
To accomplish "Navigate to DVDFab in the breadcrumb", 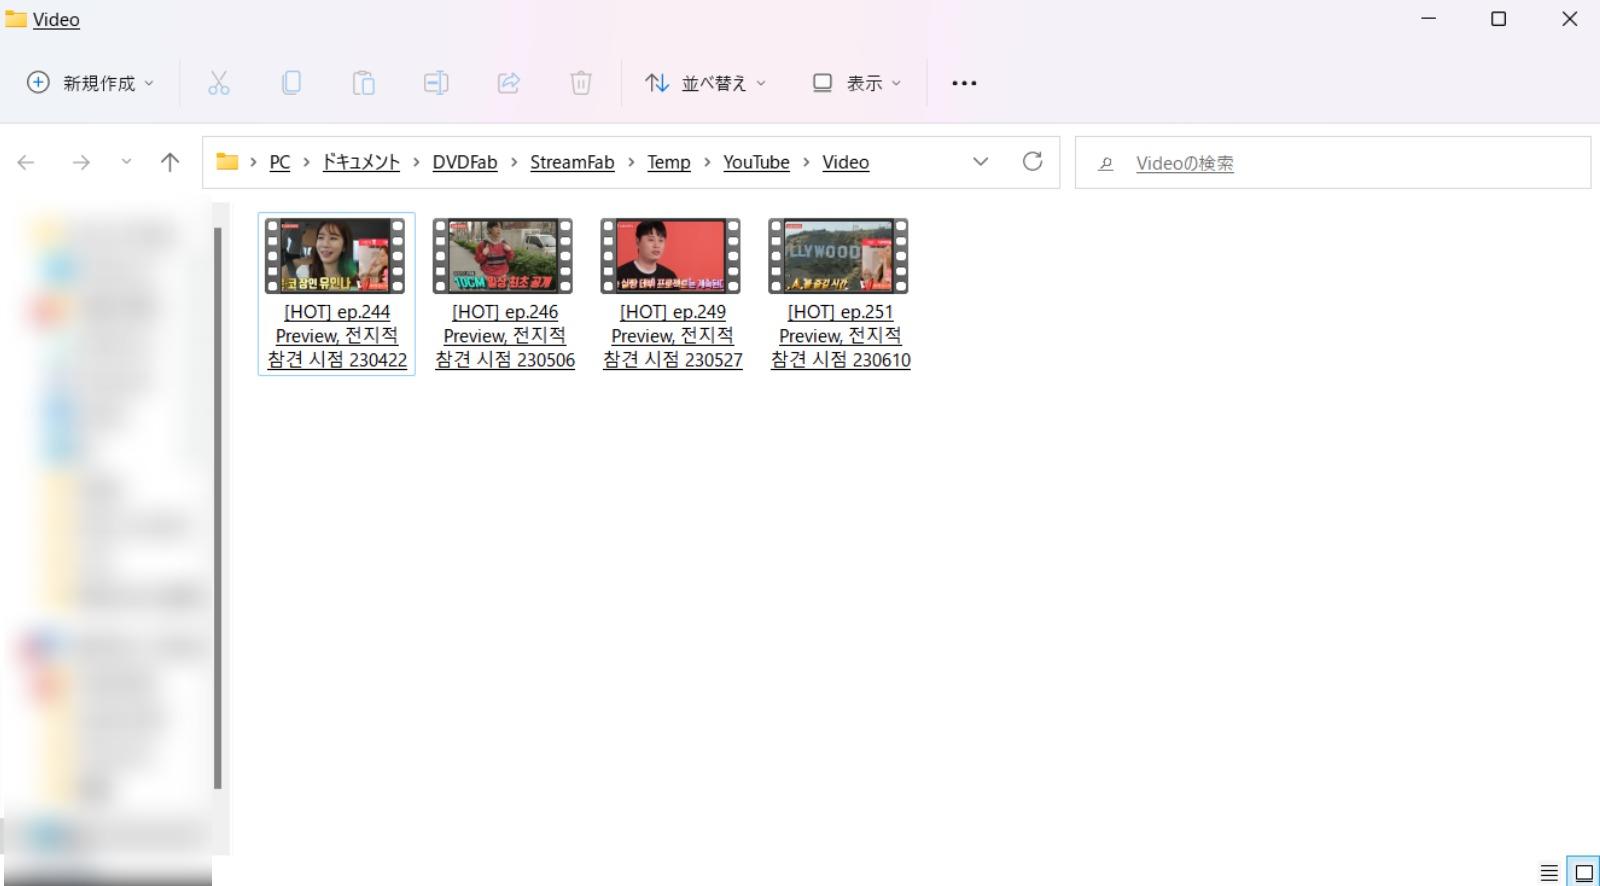I will [465, 162].
